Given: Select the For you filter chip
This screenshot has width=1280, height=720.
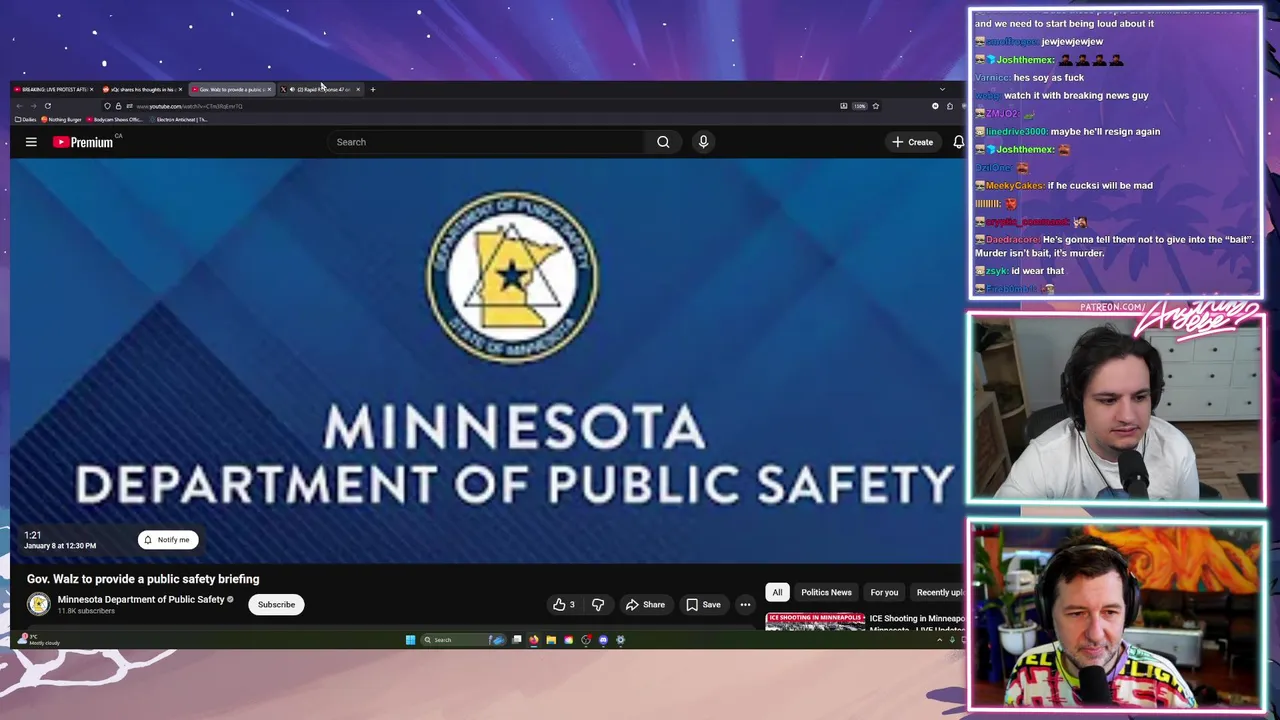Looking at the screenshot, I should coord(884,592).
